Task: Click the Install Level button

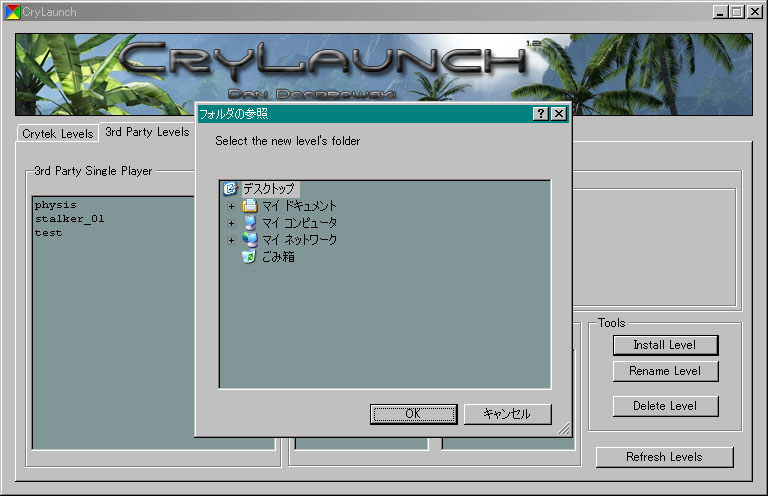Action: point(665,345)
